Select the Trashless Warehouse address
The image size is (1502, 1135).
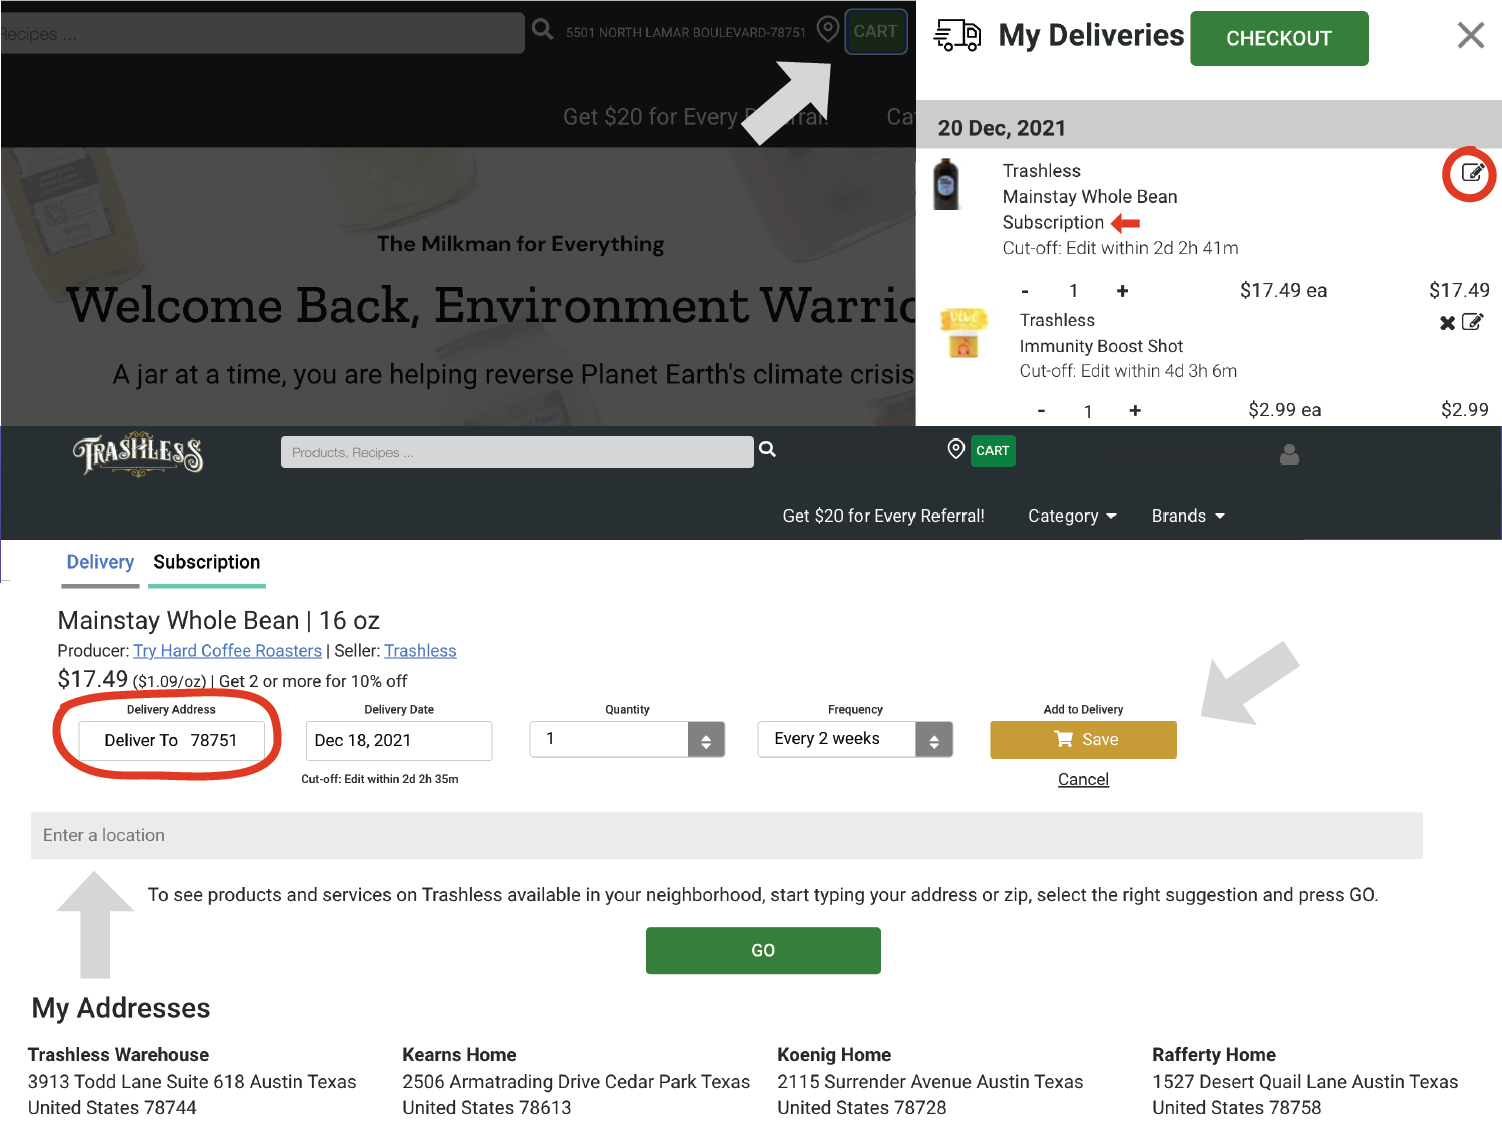tap(192, 1081)
